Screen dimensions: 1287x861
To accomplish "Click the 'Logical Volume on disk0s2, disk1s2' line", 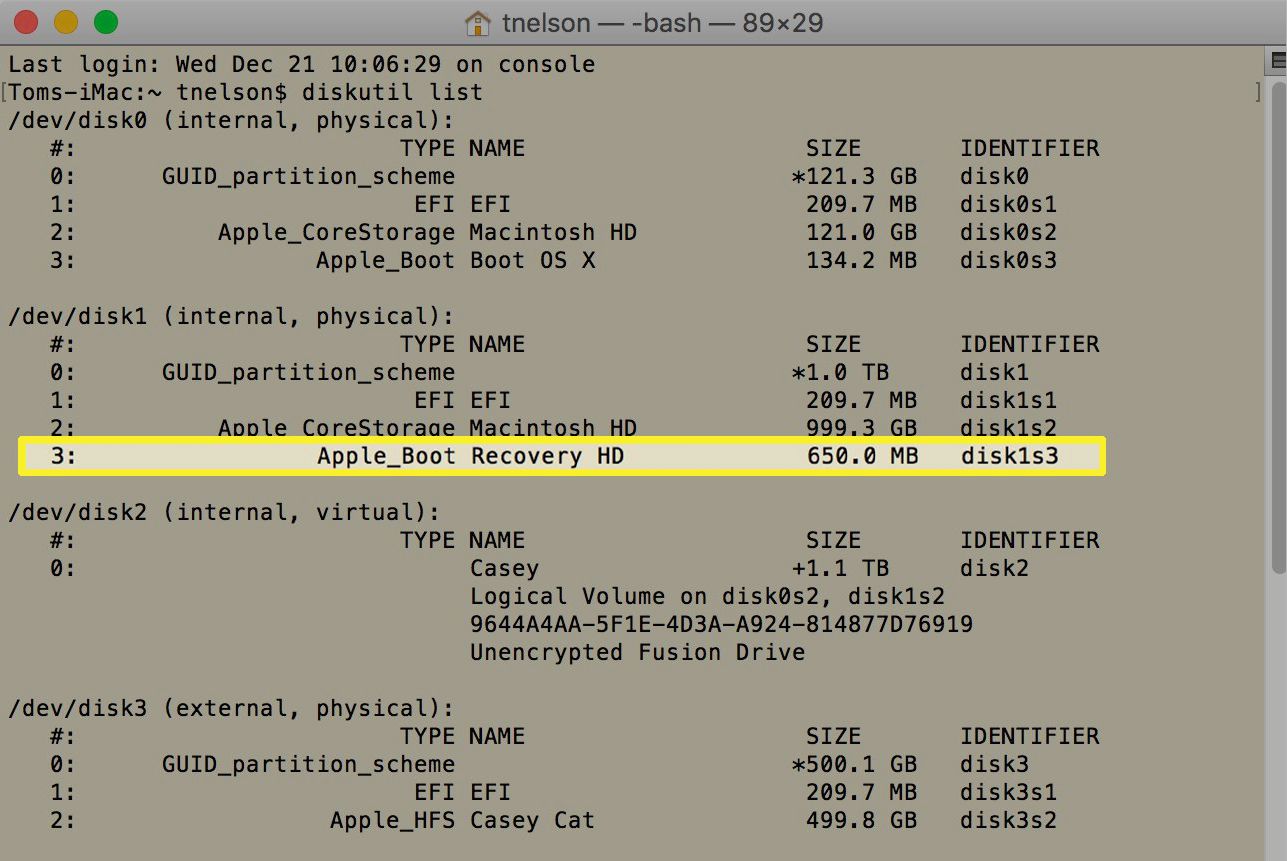I will coord(707,597).
